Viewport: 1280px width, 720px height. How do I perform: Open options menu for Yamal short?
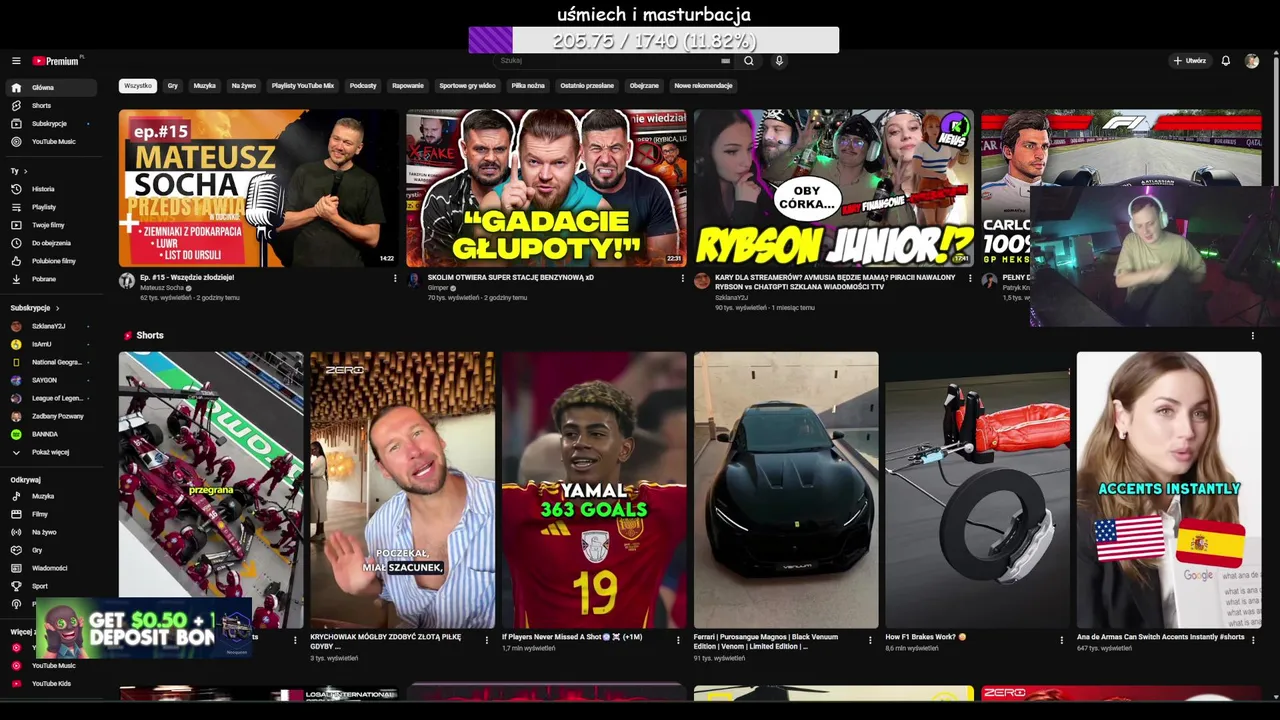679,640
